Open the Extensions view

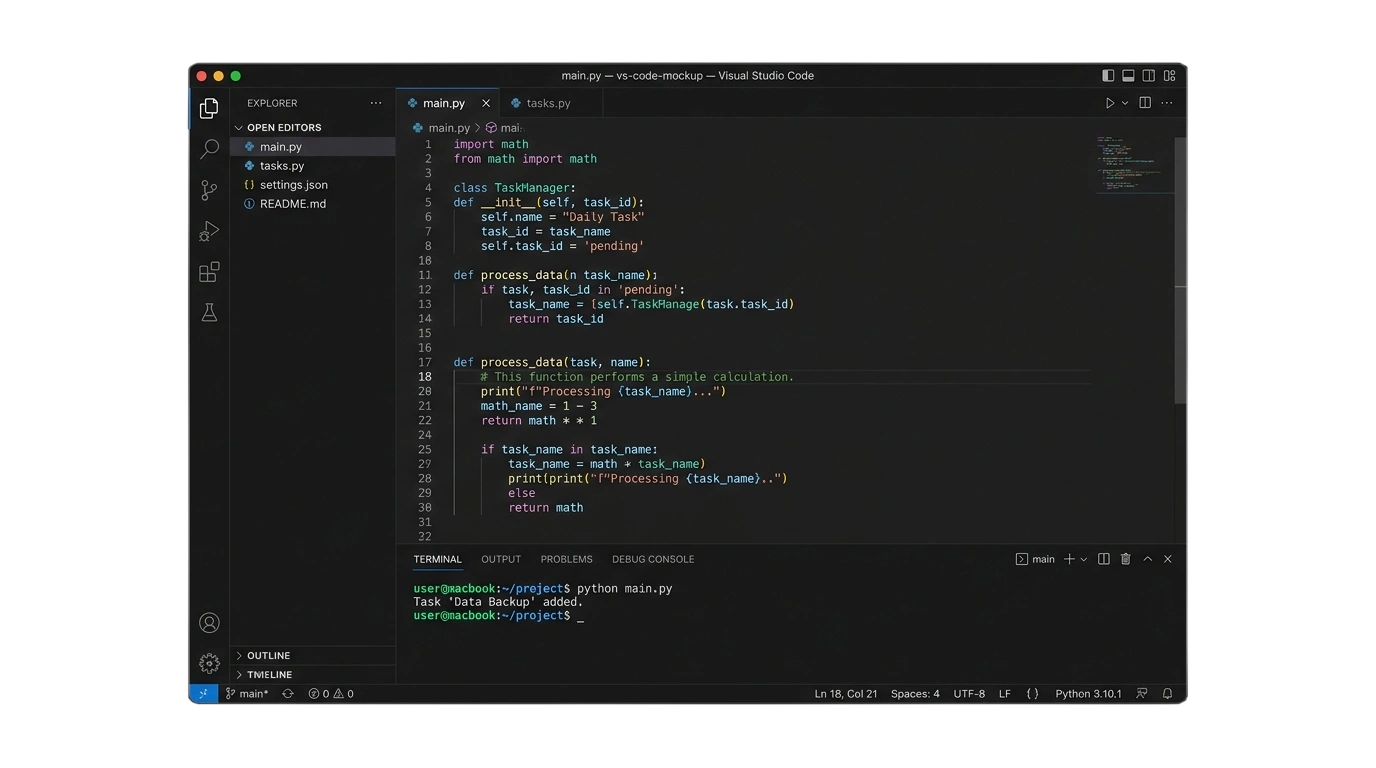pos(209,271)
